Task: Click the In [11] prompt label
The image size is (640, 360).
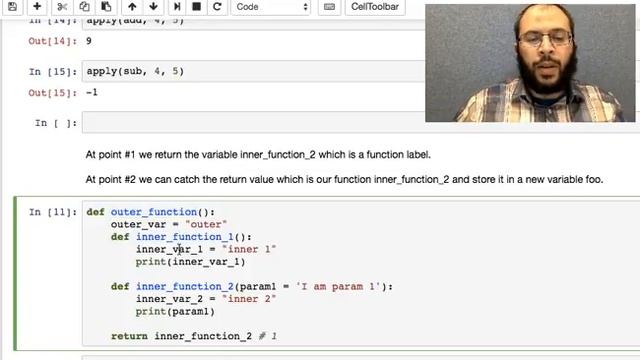Action: tap(53, 212)
